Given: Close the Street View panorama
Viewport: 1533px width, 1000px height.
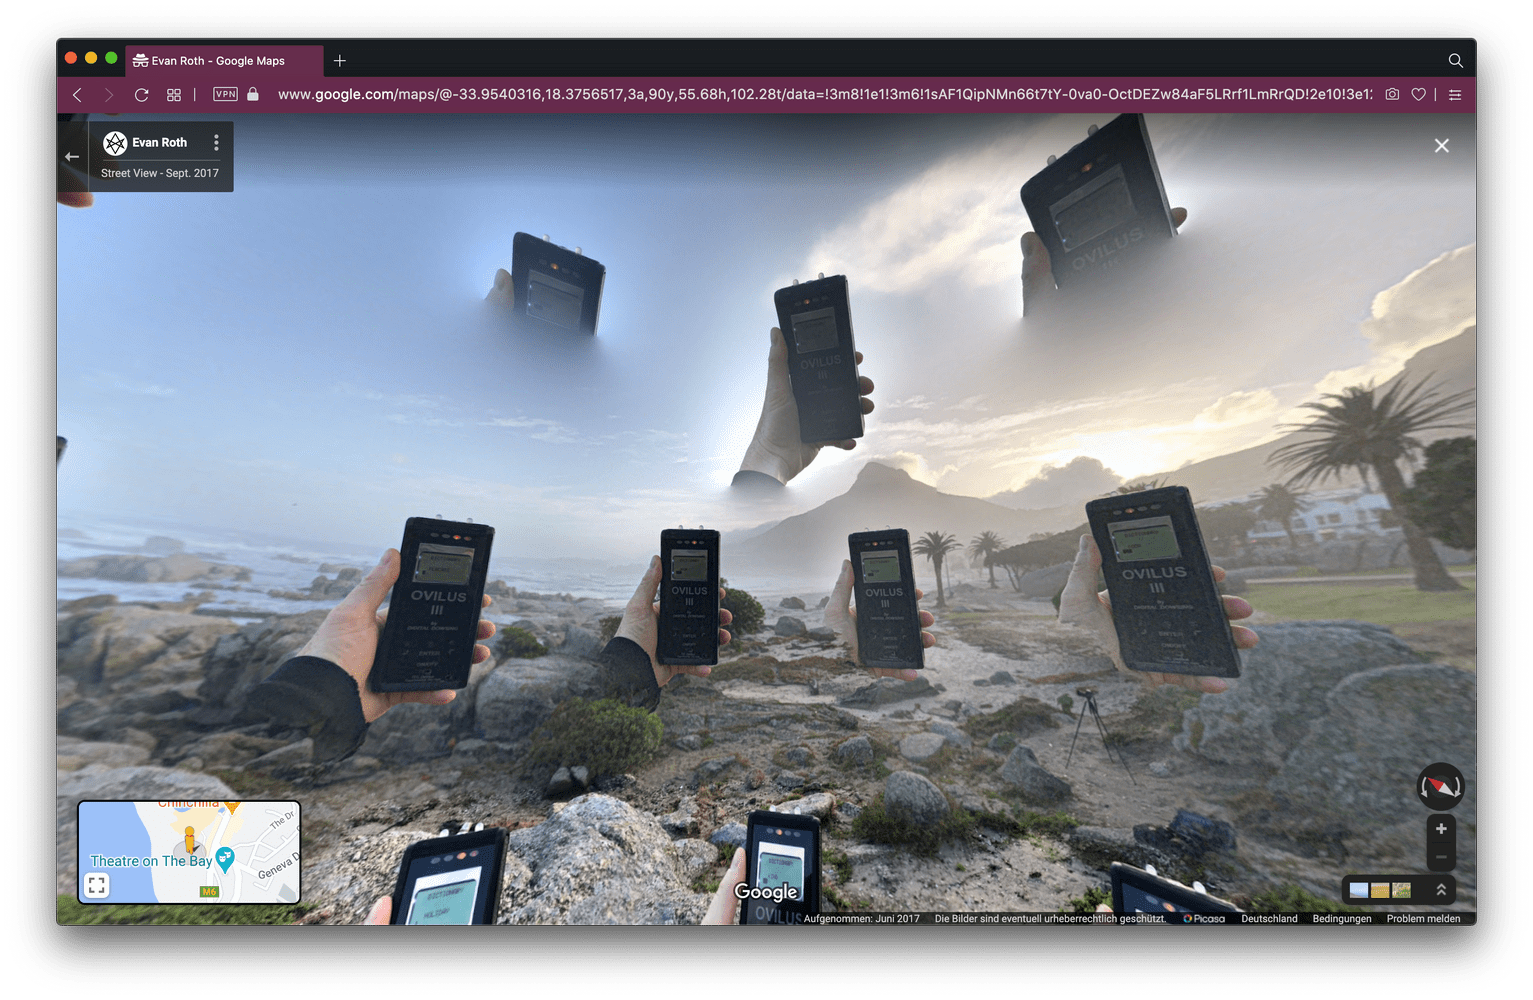Looking at the screenshot, I should click(1441, 146).
